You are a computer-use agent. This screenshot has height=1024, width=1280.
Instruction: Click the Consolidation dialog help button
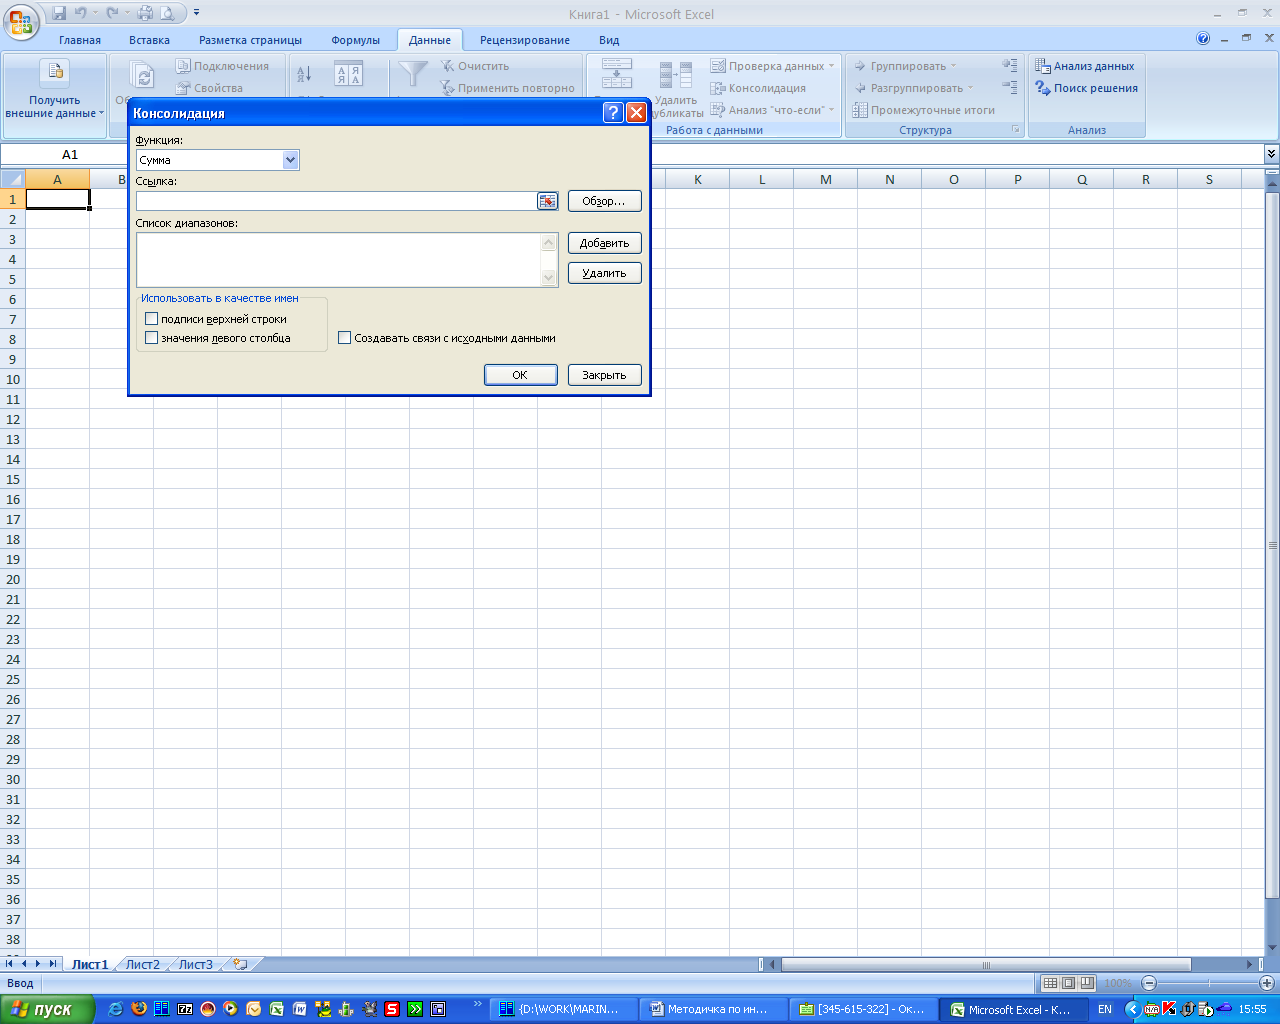(613, 113)
